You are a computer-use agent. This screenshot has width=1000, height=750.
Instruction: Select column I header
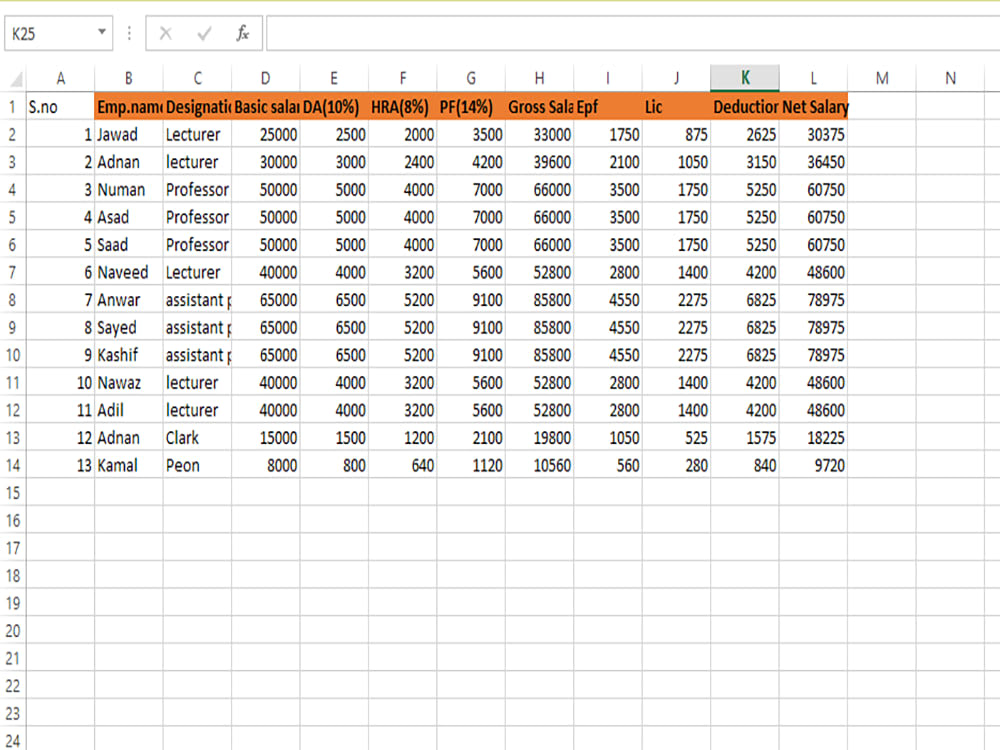pyautogui.click(x=608, y=78)
